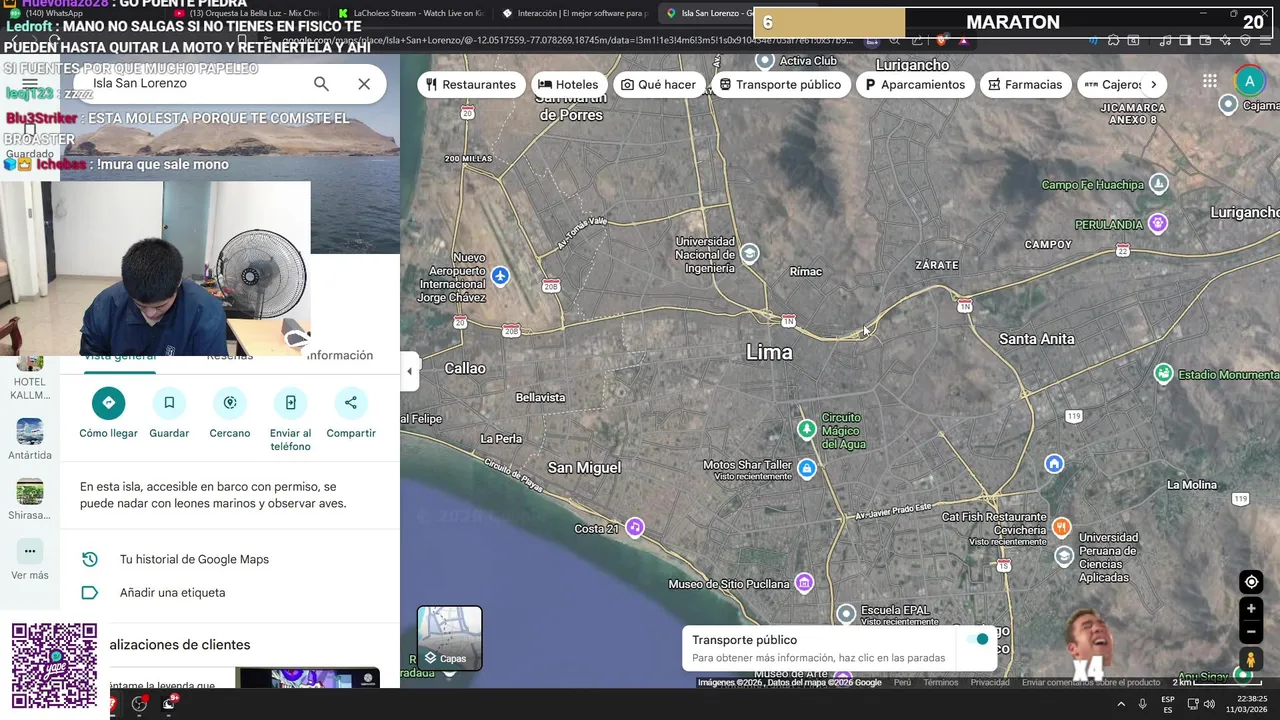Viewport: 1280px width, 720px height.
Task: Select the Qué hacer chip
Action: coord(658,85)
